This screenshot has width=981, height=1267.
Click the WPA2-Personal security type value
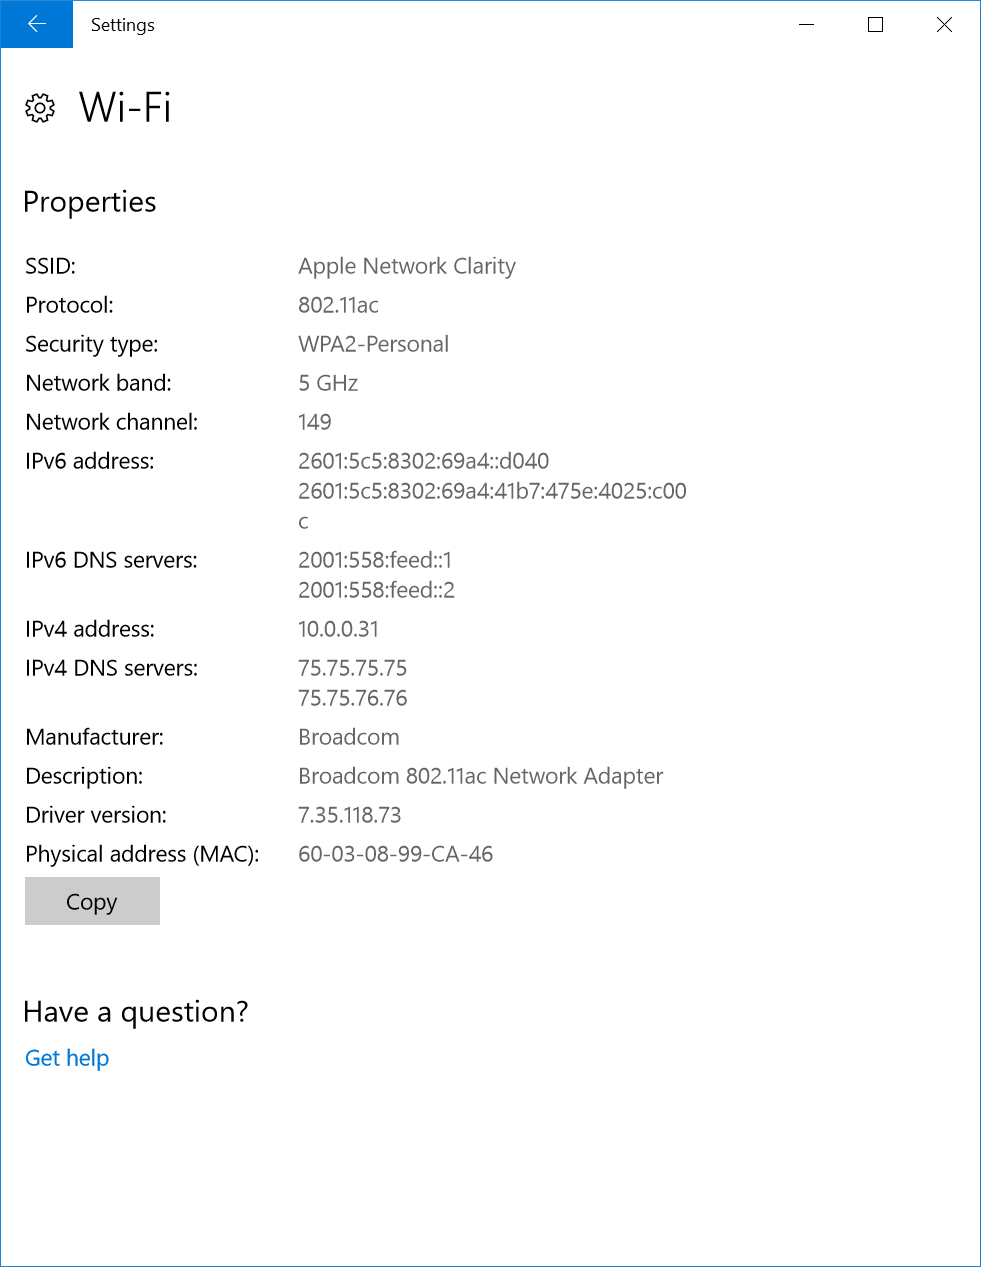[x=373, y=344]
